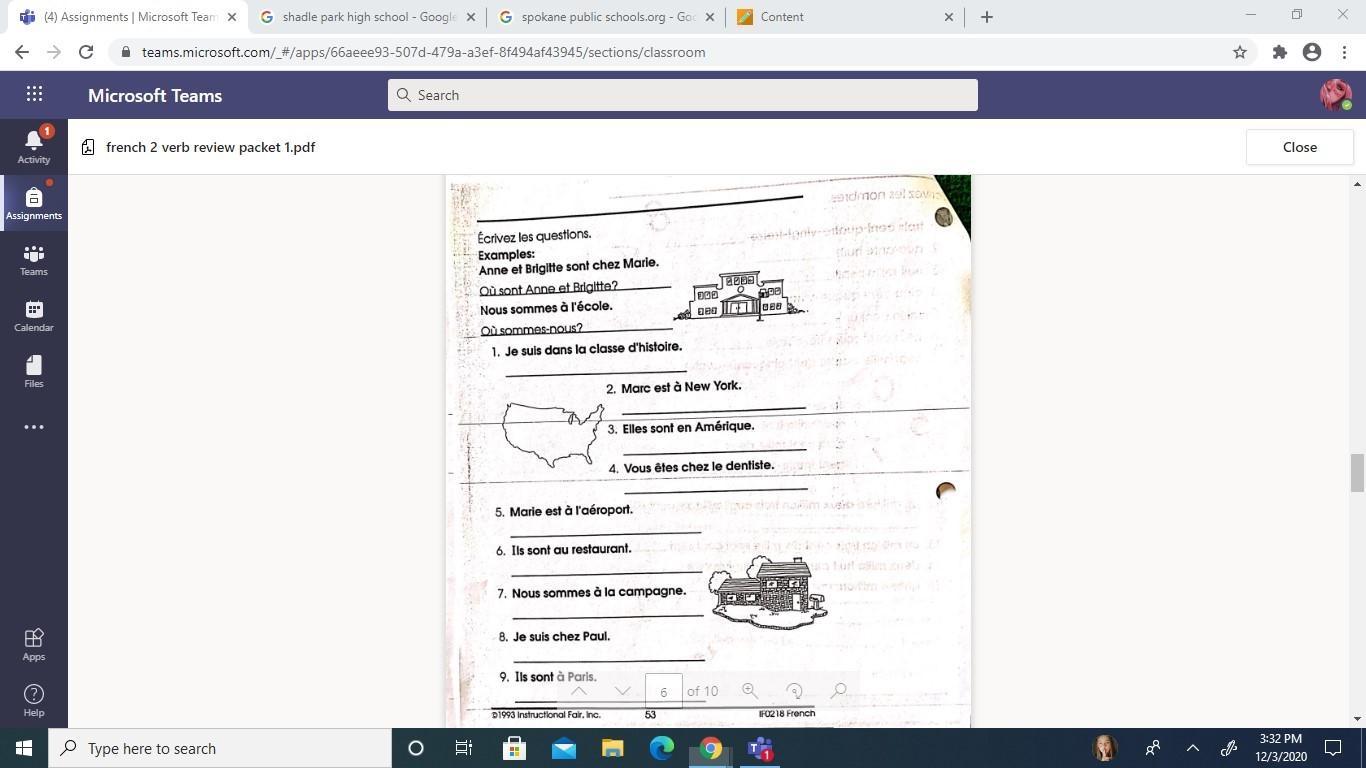Click the United States map drawing

click(553, 434)
